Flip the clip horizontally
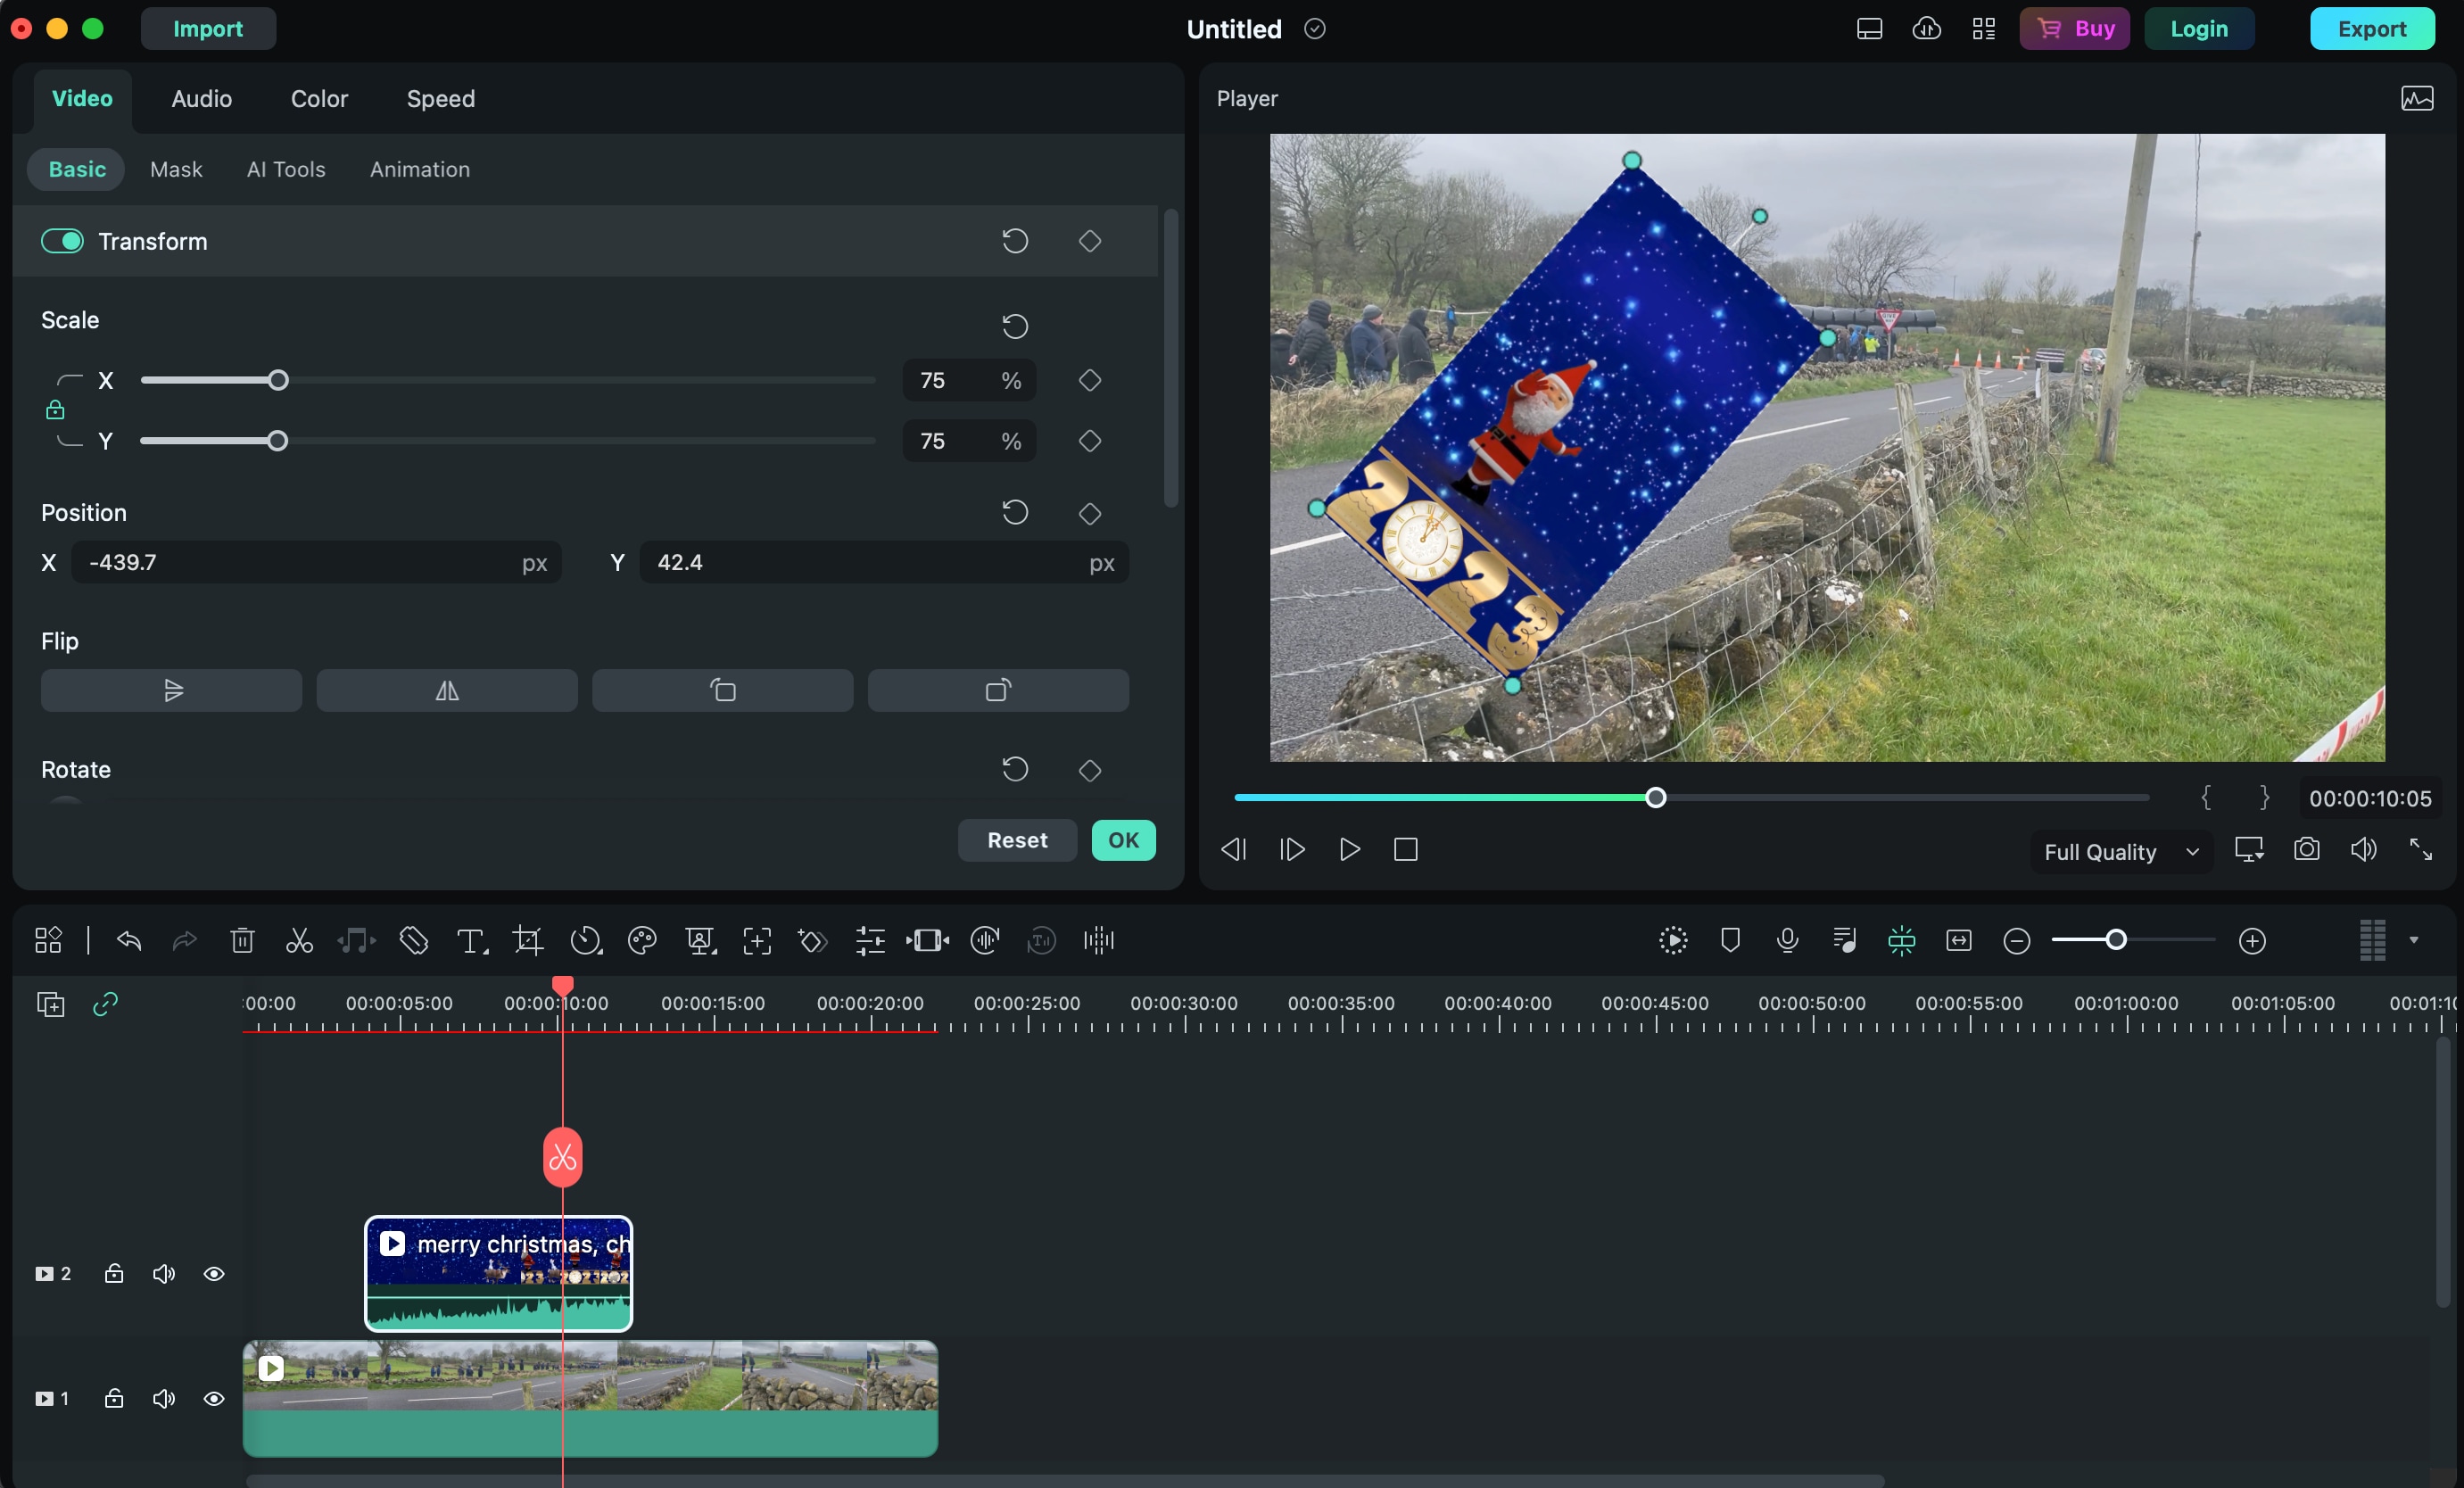 [447, 690]
